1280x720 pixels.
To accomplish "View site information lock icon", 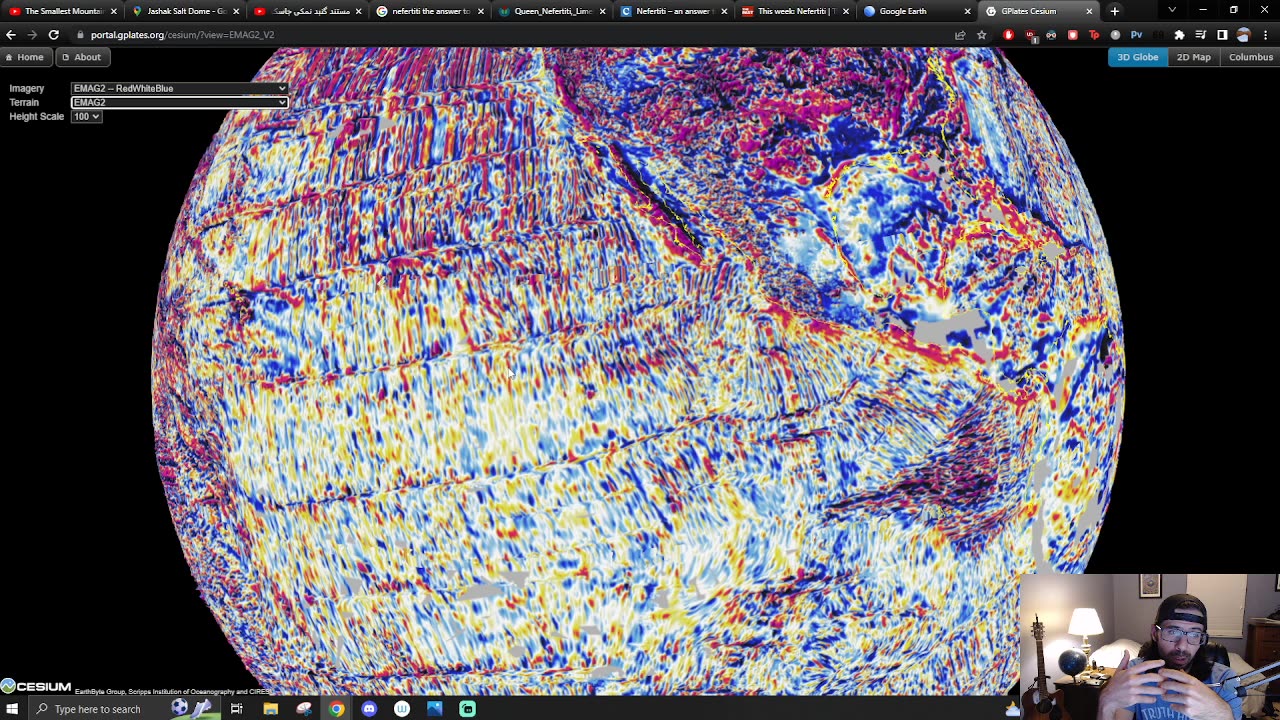I will [80, 35].
